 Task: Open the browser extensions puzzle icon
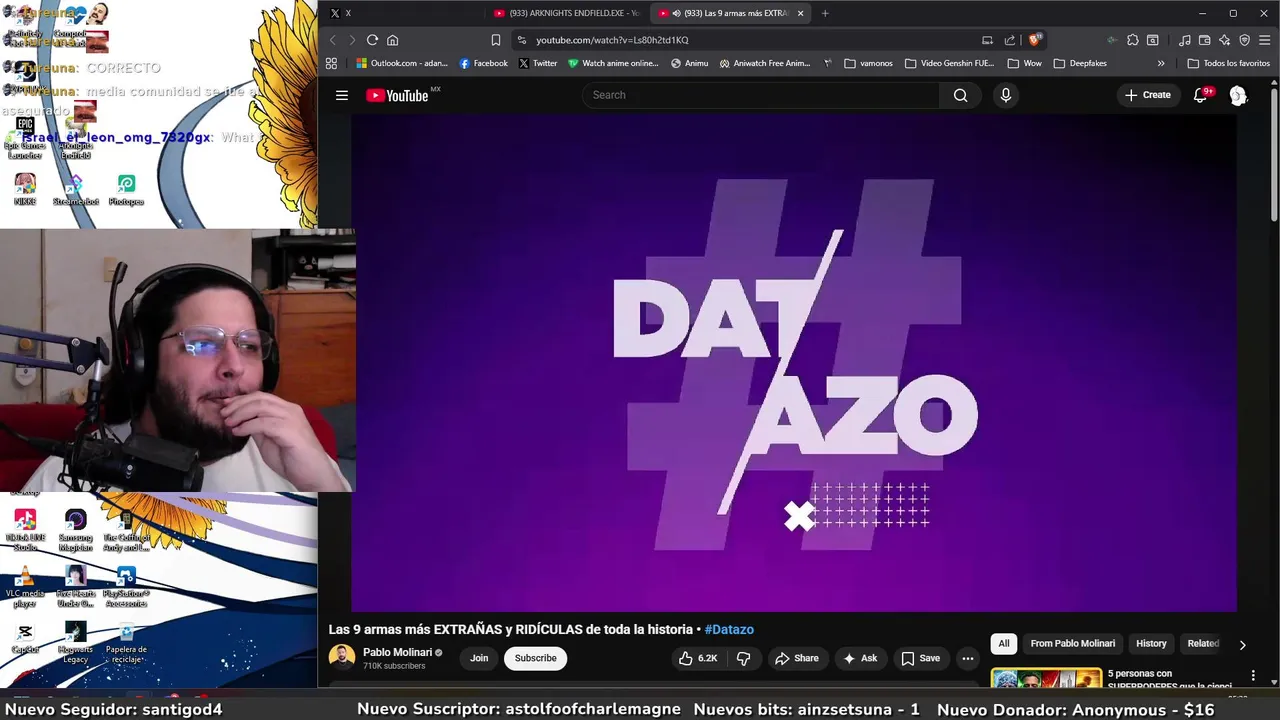point(1132,40)
